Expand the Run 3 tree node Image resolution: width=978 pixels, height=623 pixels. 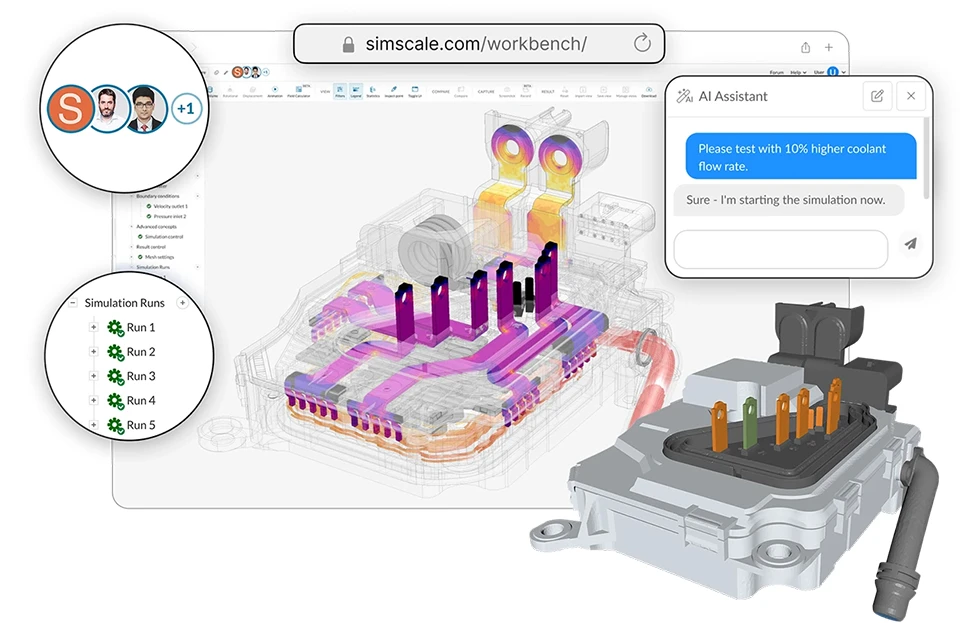94,377
